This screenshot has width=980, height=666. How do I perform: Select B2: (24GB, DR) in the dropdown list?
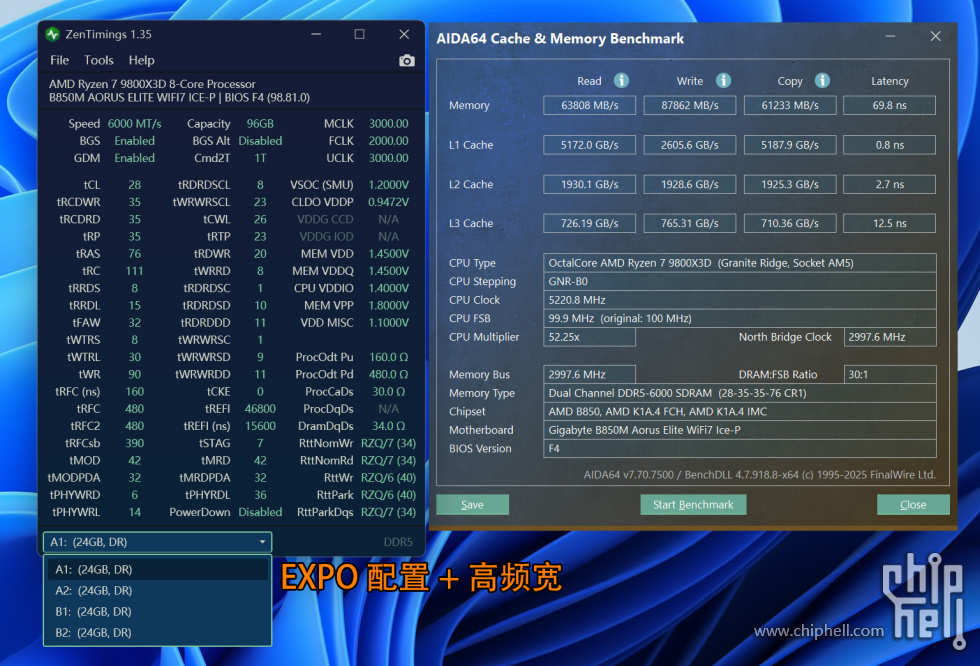click(158, 633)
